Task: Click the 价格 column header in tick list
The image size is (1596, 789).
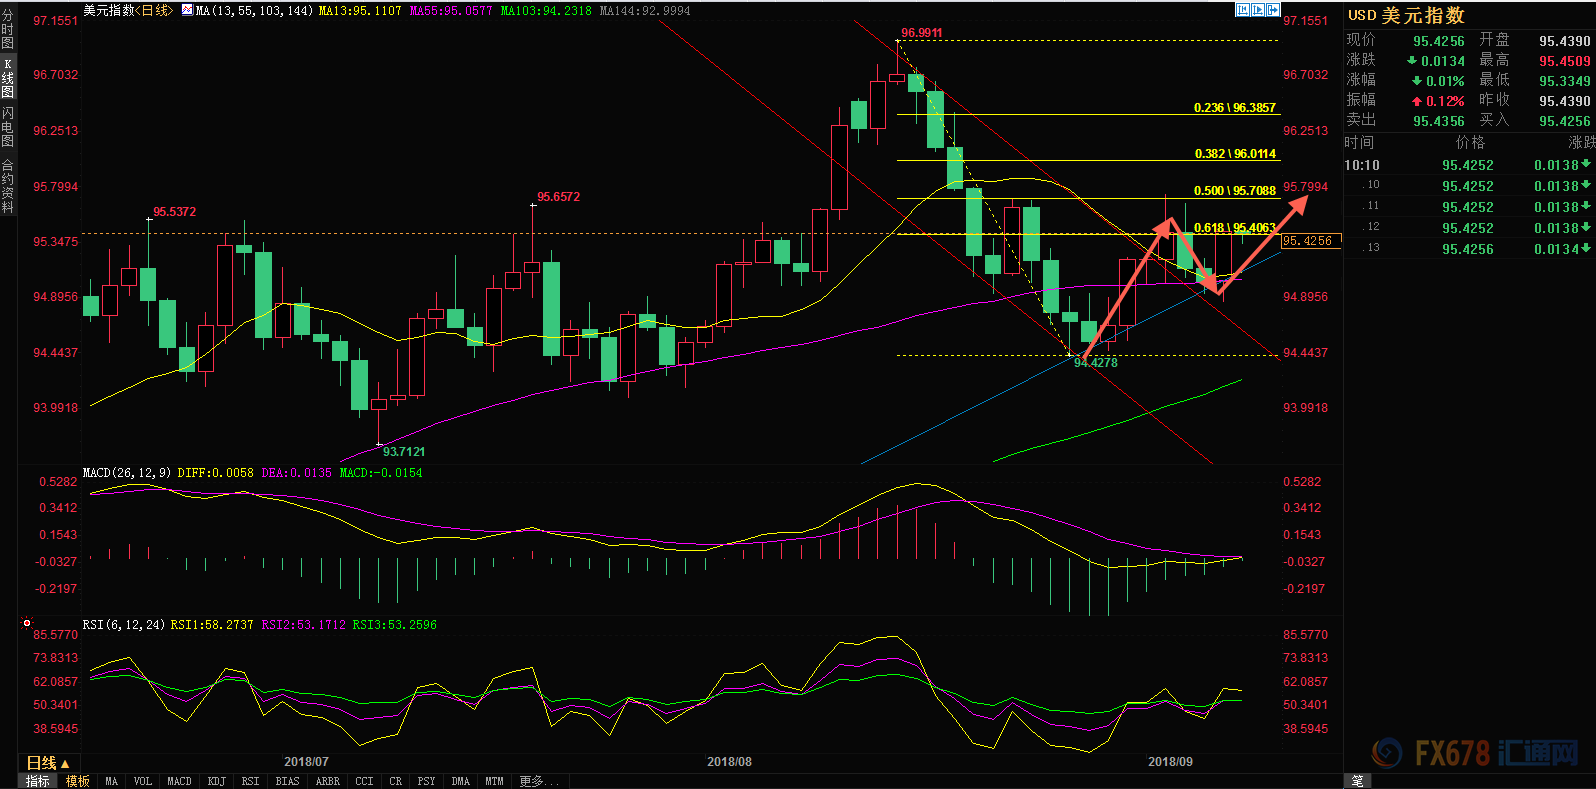Action: click(x=1470, y=143)
